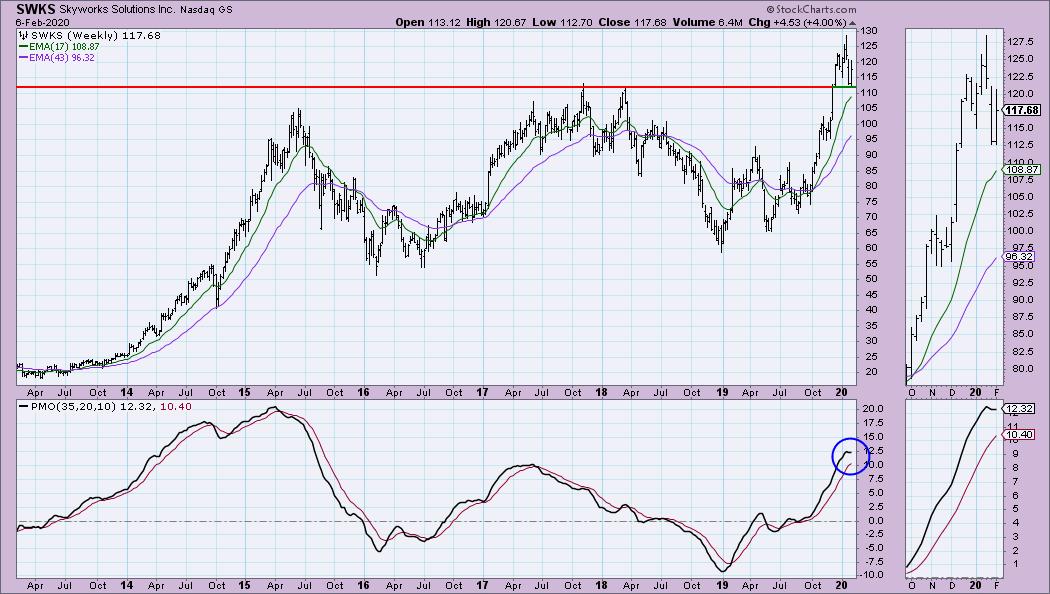This screenshot has width=1050, height=594.
Task: Select the Low 112.70 value in the header
Action: 562,22
